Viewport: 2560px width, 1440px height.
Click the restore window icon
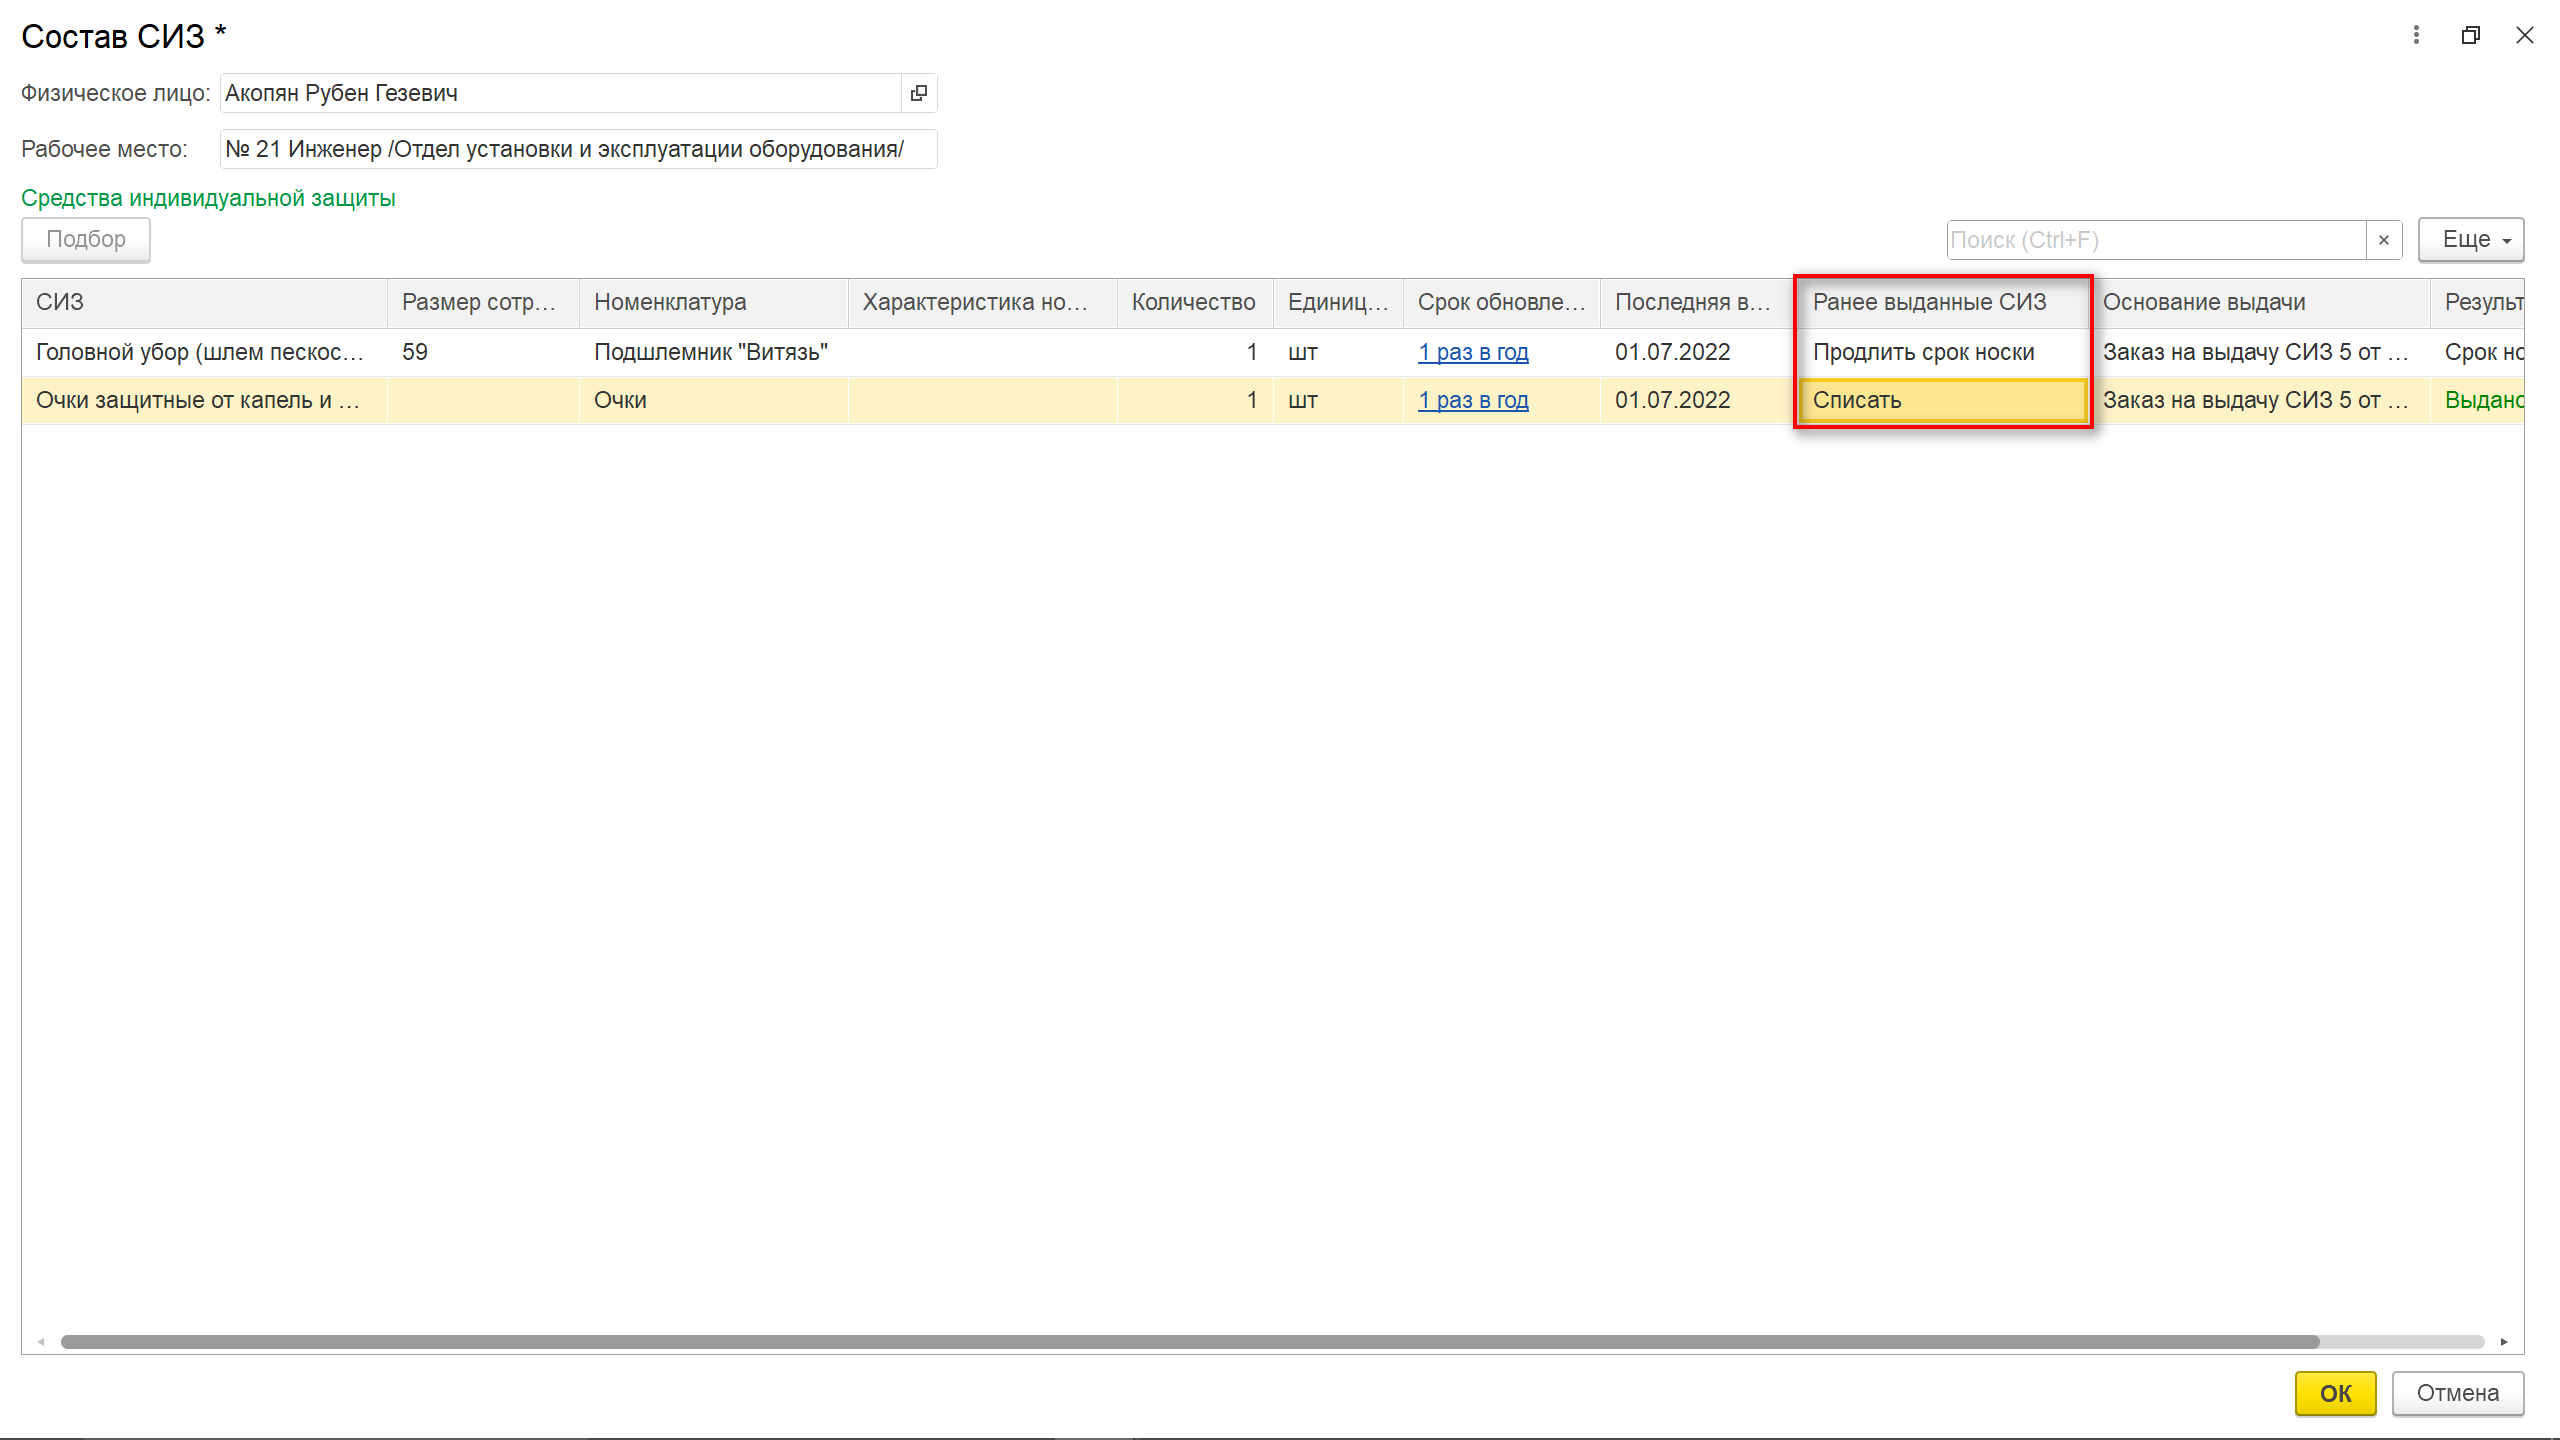(x=2470, y=36)
